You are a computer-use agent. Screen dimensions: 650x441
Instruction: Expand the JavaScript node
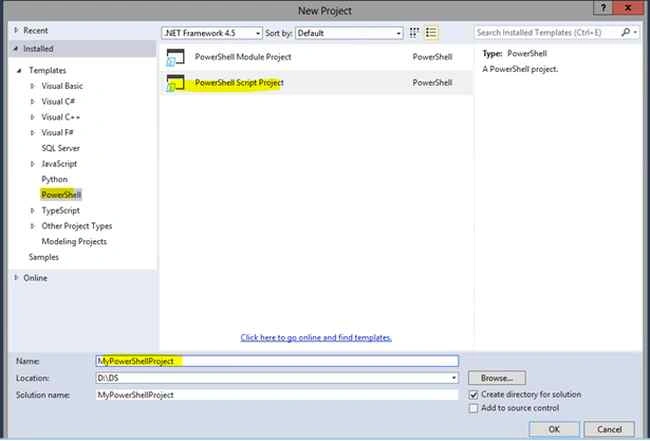click(32, 164)
